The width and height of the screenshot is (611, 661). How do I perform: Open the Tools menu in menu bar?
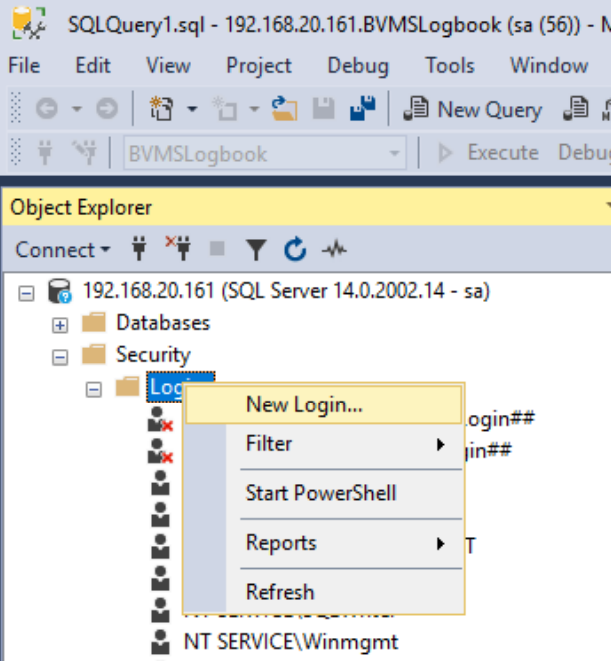449,66
